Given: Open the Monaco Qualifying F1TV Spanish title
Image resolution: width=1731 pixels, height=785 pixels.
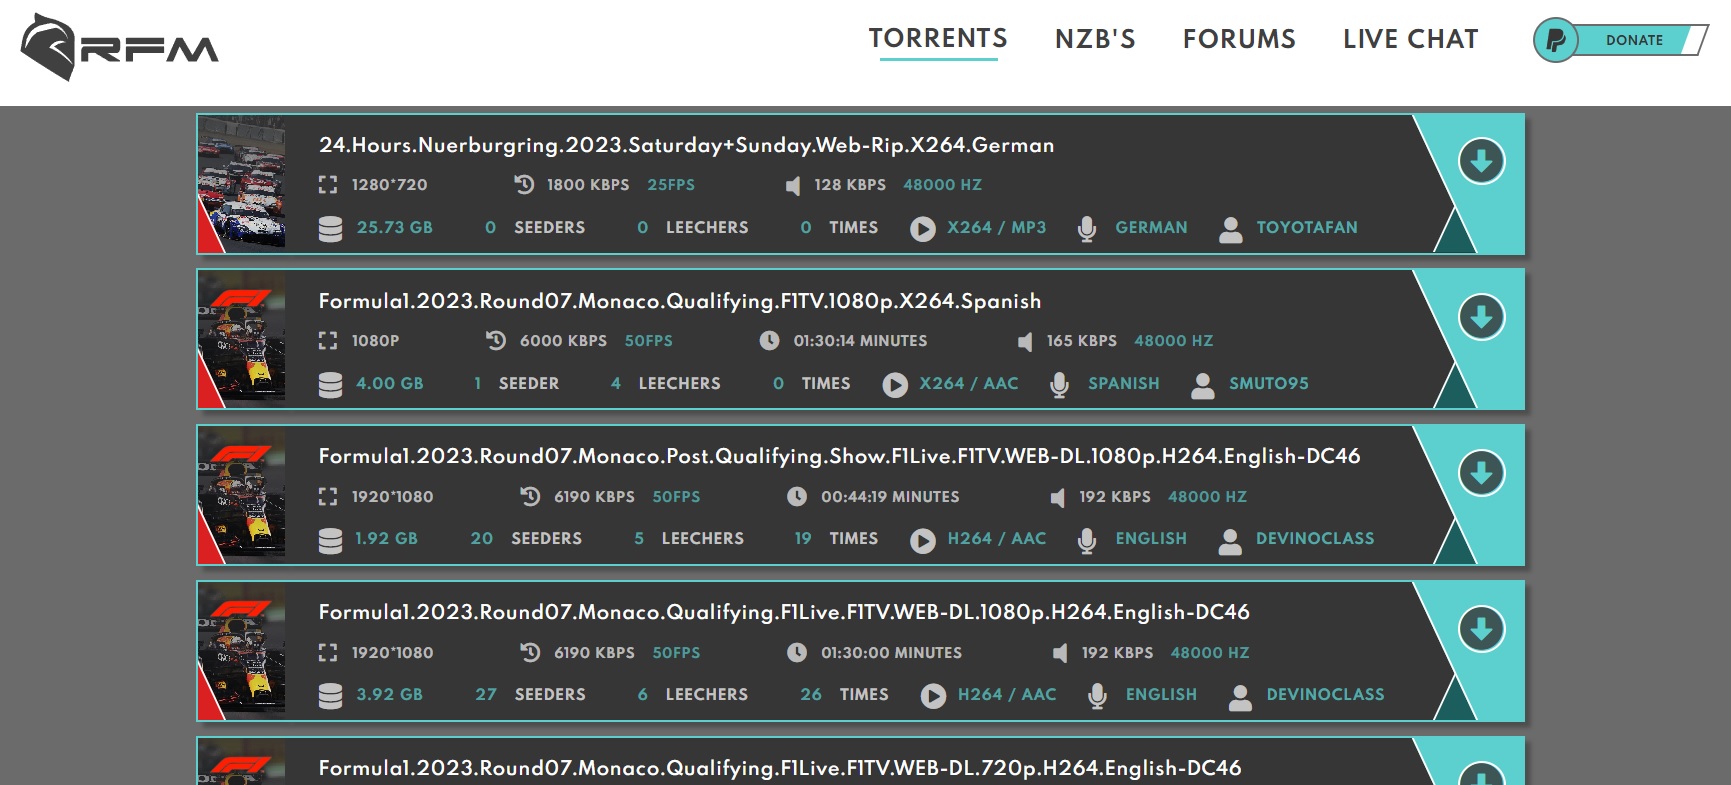Looking at the screenshot, I should [x=680, y=301].
